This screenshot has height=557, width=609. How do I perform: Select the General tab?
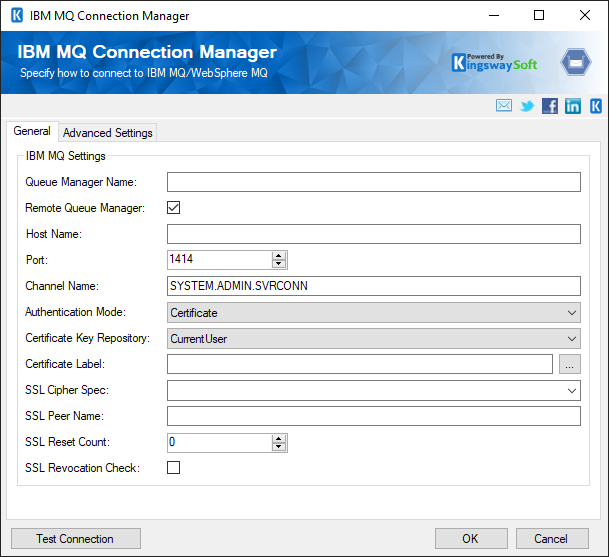(x=32, y=131)
